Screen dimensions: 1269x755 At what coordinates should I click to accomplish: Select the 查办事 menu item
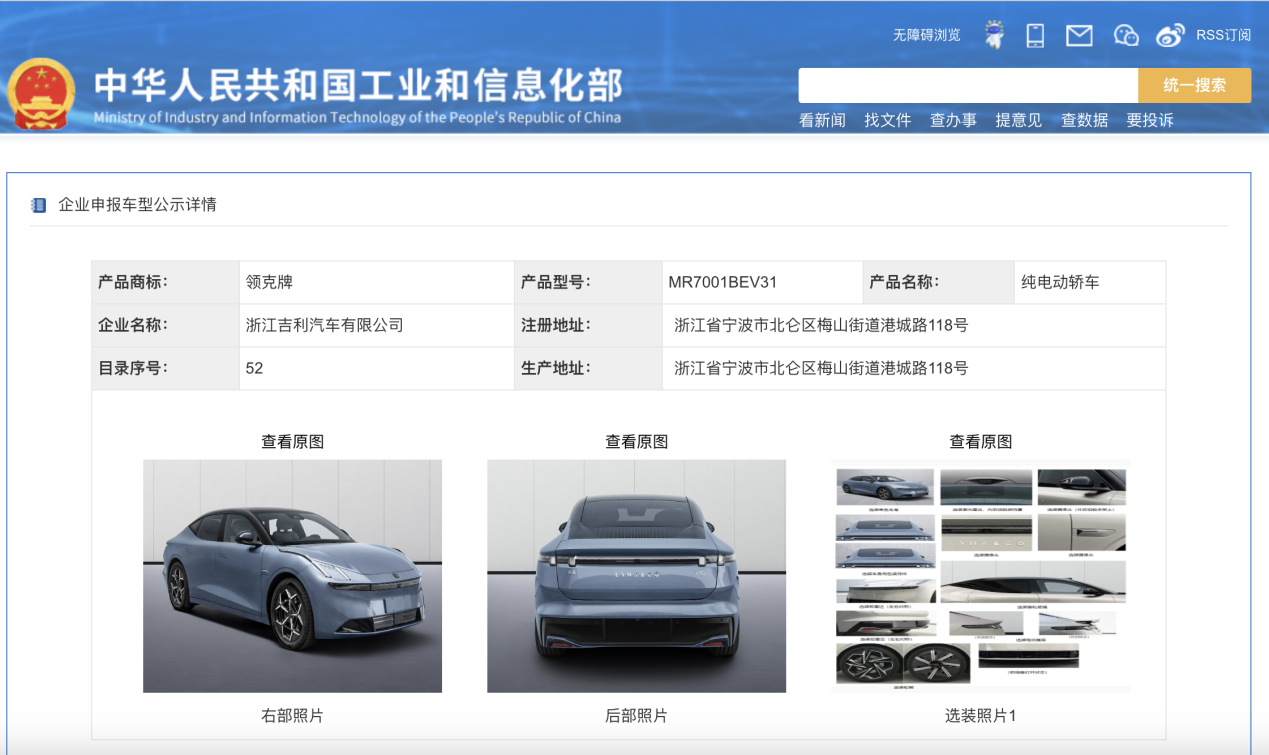pos(953,120)
